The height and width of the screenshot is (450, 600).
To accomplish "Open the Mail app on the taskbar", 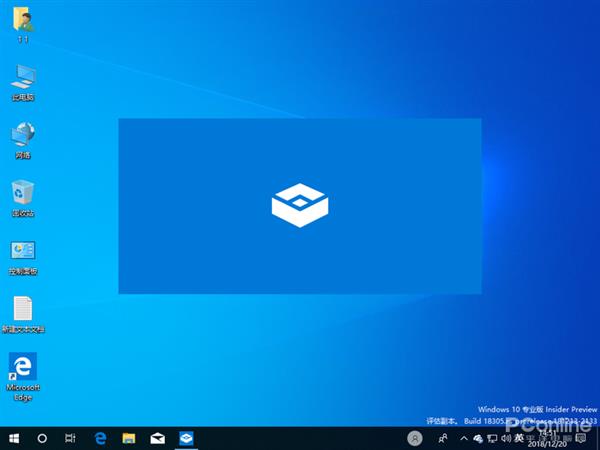I will [x=158, y=439].
